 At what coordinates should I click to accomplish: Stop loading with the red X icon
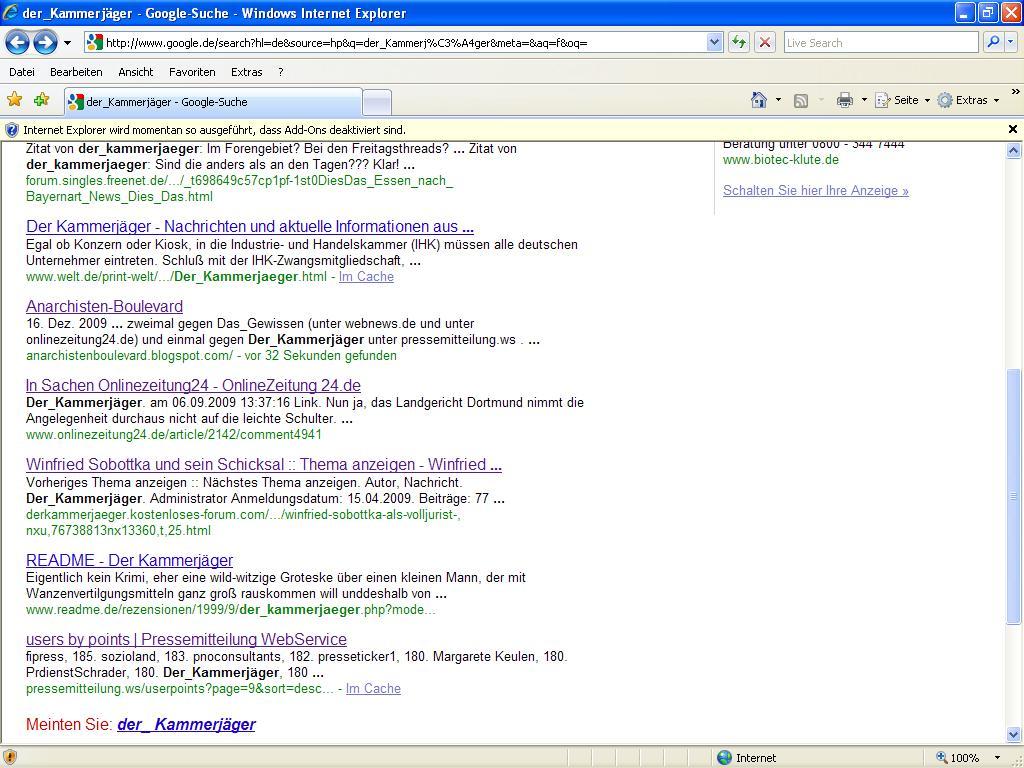(x=765, y=43)
